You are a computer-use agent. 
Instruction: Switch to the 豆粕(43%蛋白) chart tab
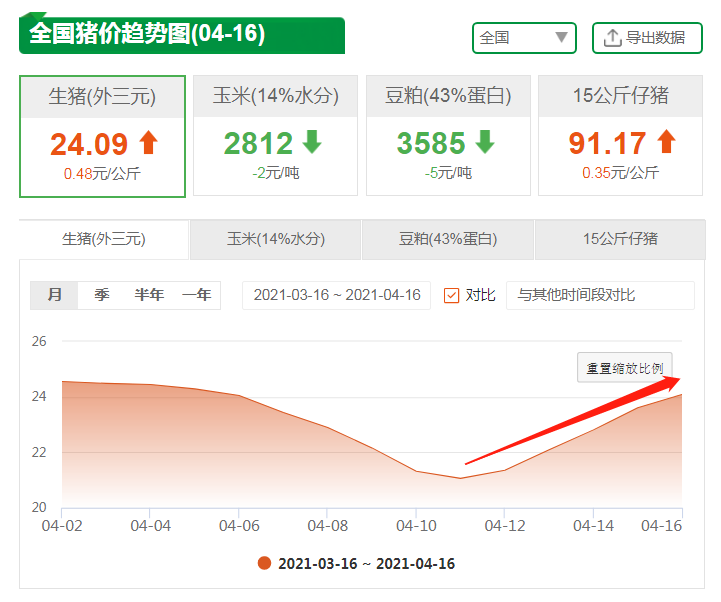pos(448,239)
